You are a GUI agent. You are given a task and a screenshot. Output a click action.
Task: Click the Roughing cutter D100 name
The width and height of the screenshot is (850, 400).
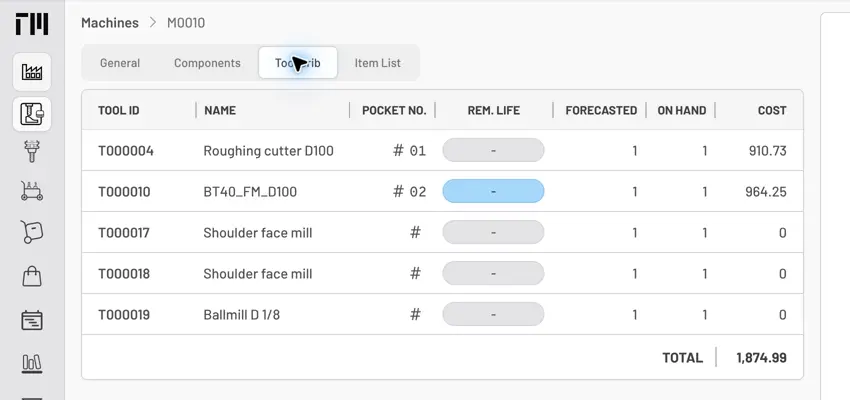pyautogui.click(x=268, y=151)
